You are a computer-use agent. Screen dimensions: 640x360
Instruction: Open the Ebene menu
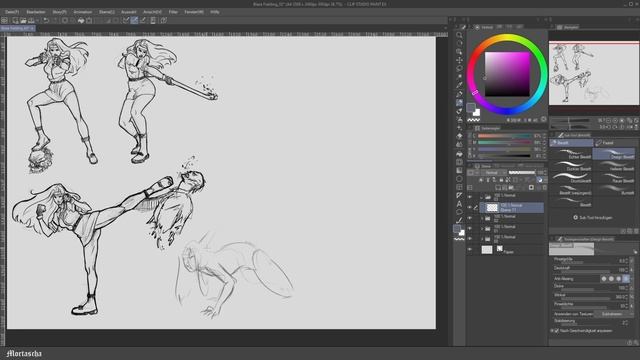(107, 12)
